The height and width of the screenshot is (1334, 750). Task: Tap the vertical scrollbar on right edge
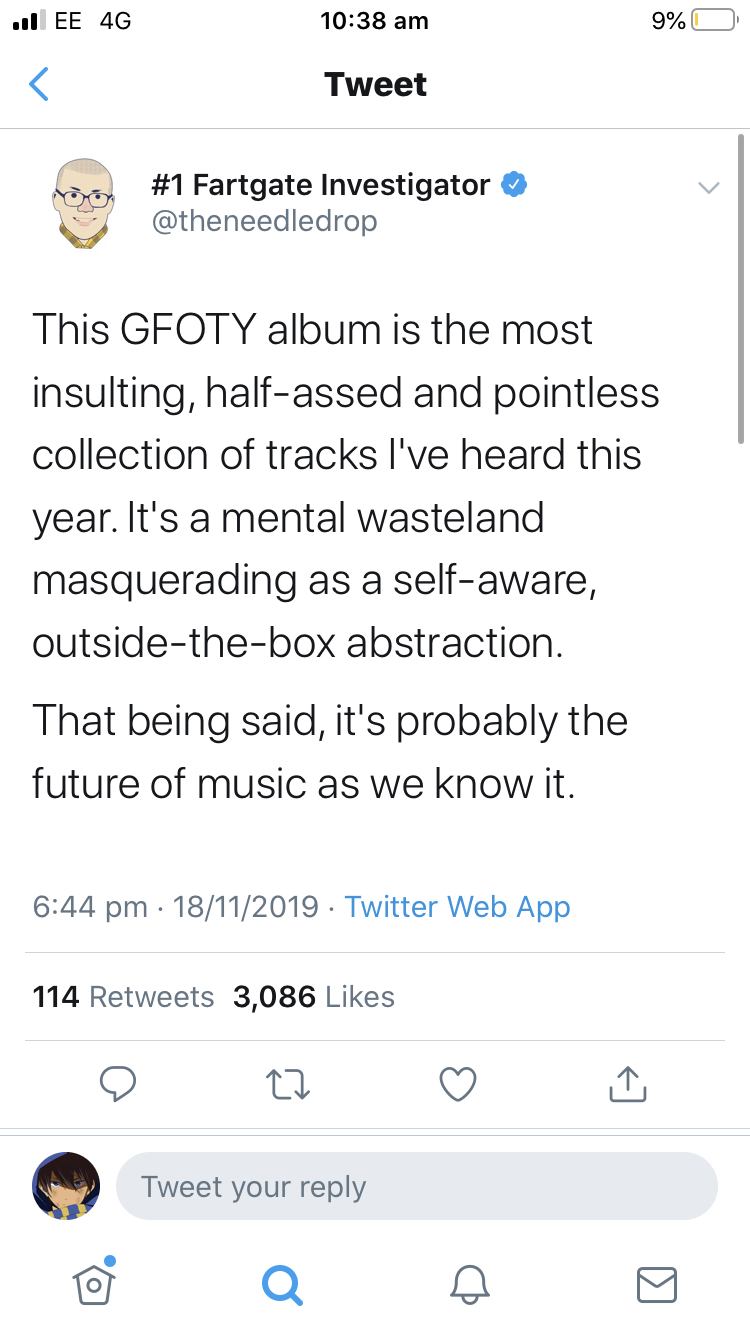pyautogui.click(x=741, y=290)
